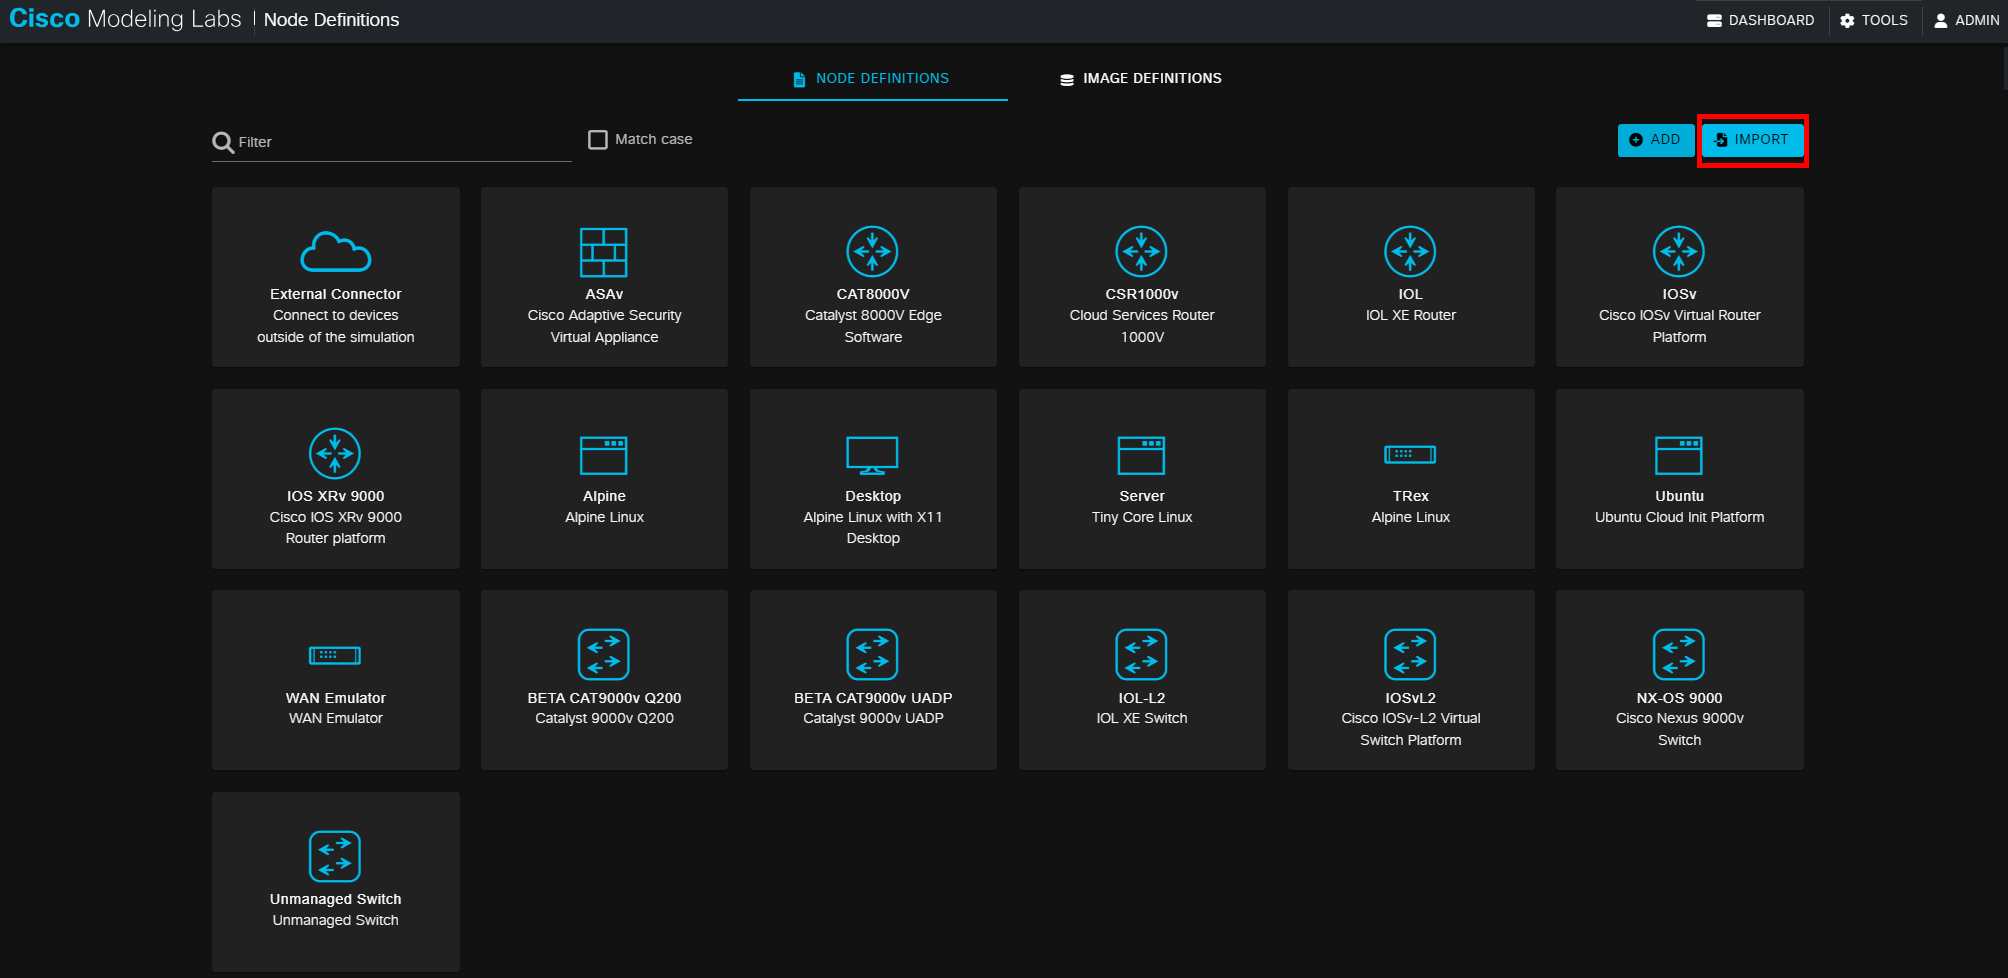The width and height of the screenshot is (2008, 978).
Task: Click the IOL router icon
Action: pyautogui.click(x=1410, y=252)
